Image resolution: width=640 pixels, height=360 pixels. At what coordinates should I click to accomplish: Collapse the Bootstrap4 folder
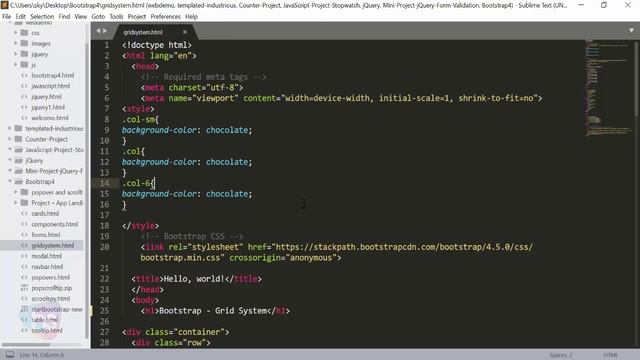[x=10, y=181]
